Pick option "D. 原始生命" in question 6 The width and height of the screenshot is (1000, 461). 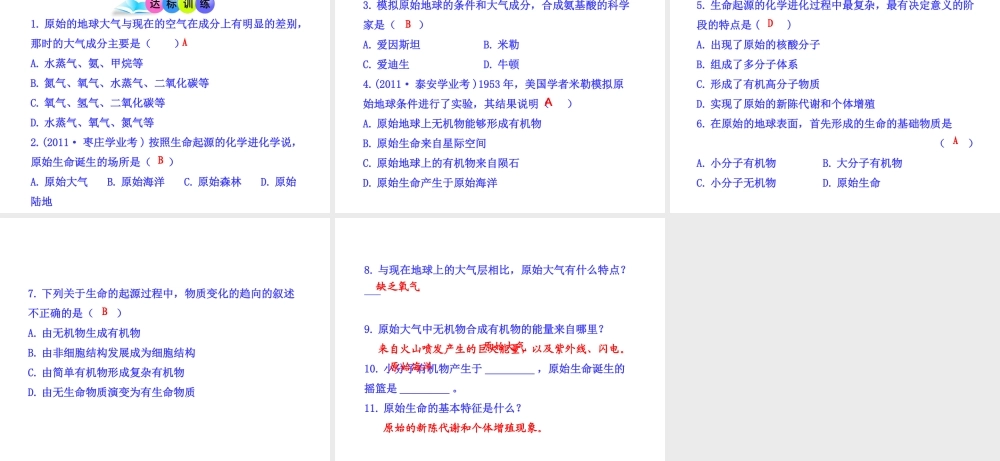pos(851,183)
